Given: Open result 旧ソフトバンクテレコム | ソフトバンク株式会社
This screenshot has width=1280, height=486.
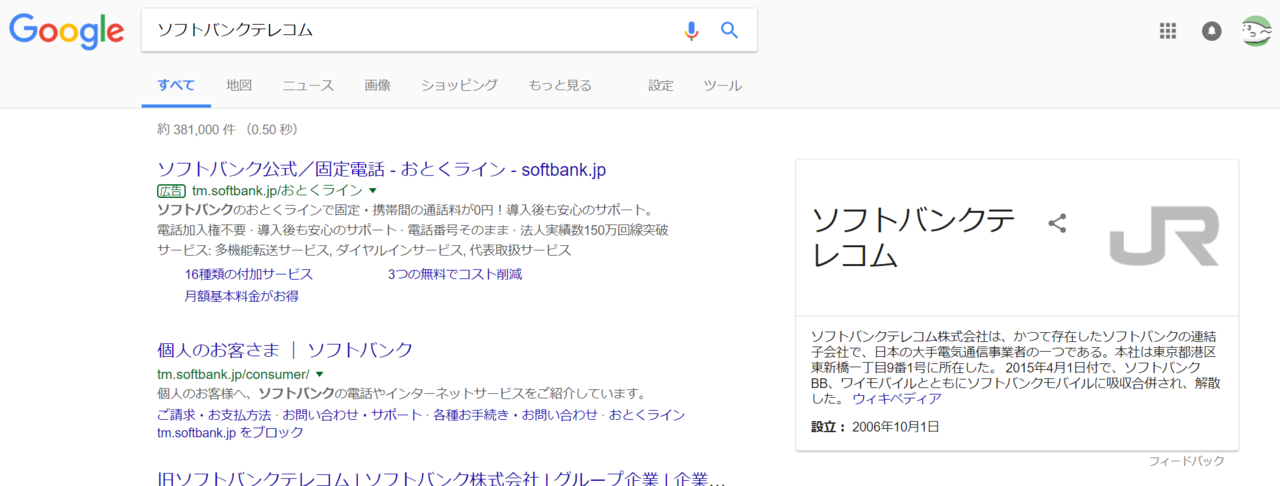Looking at the screenshot, I should [441, 478].
